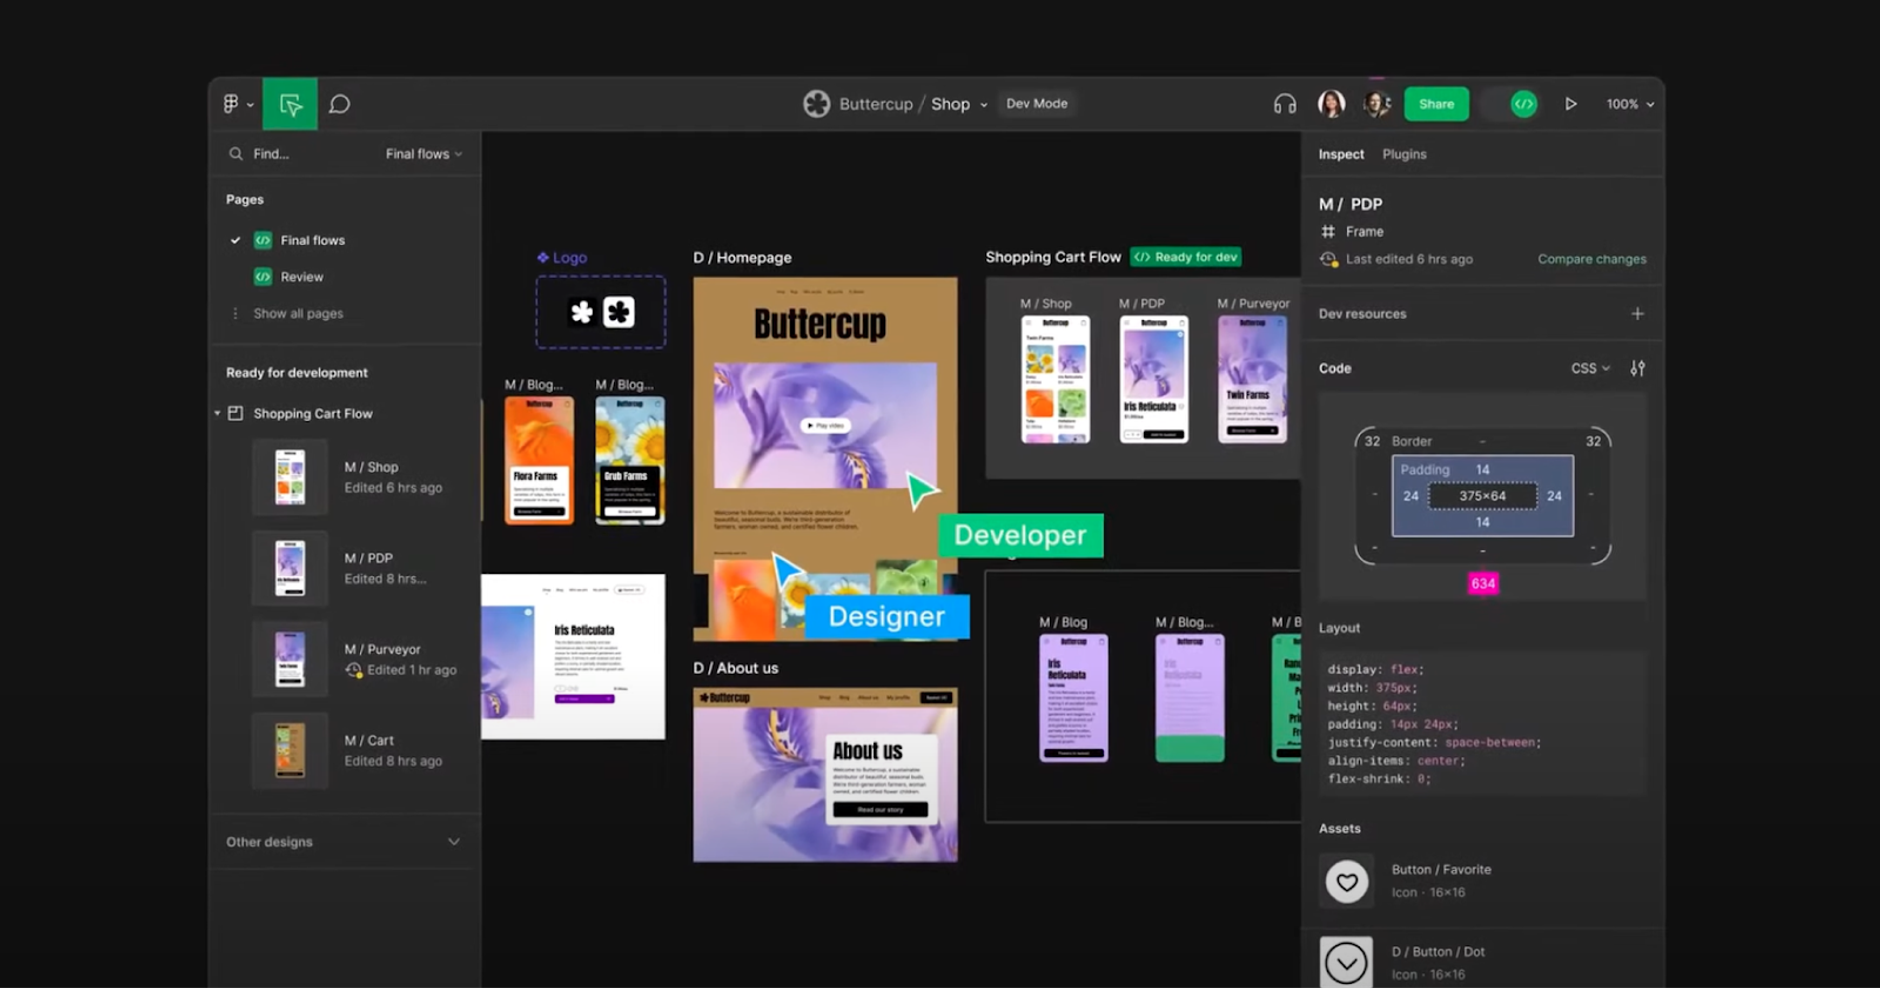Select the About us card on canvas

(881, 779)
